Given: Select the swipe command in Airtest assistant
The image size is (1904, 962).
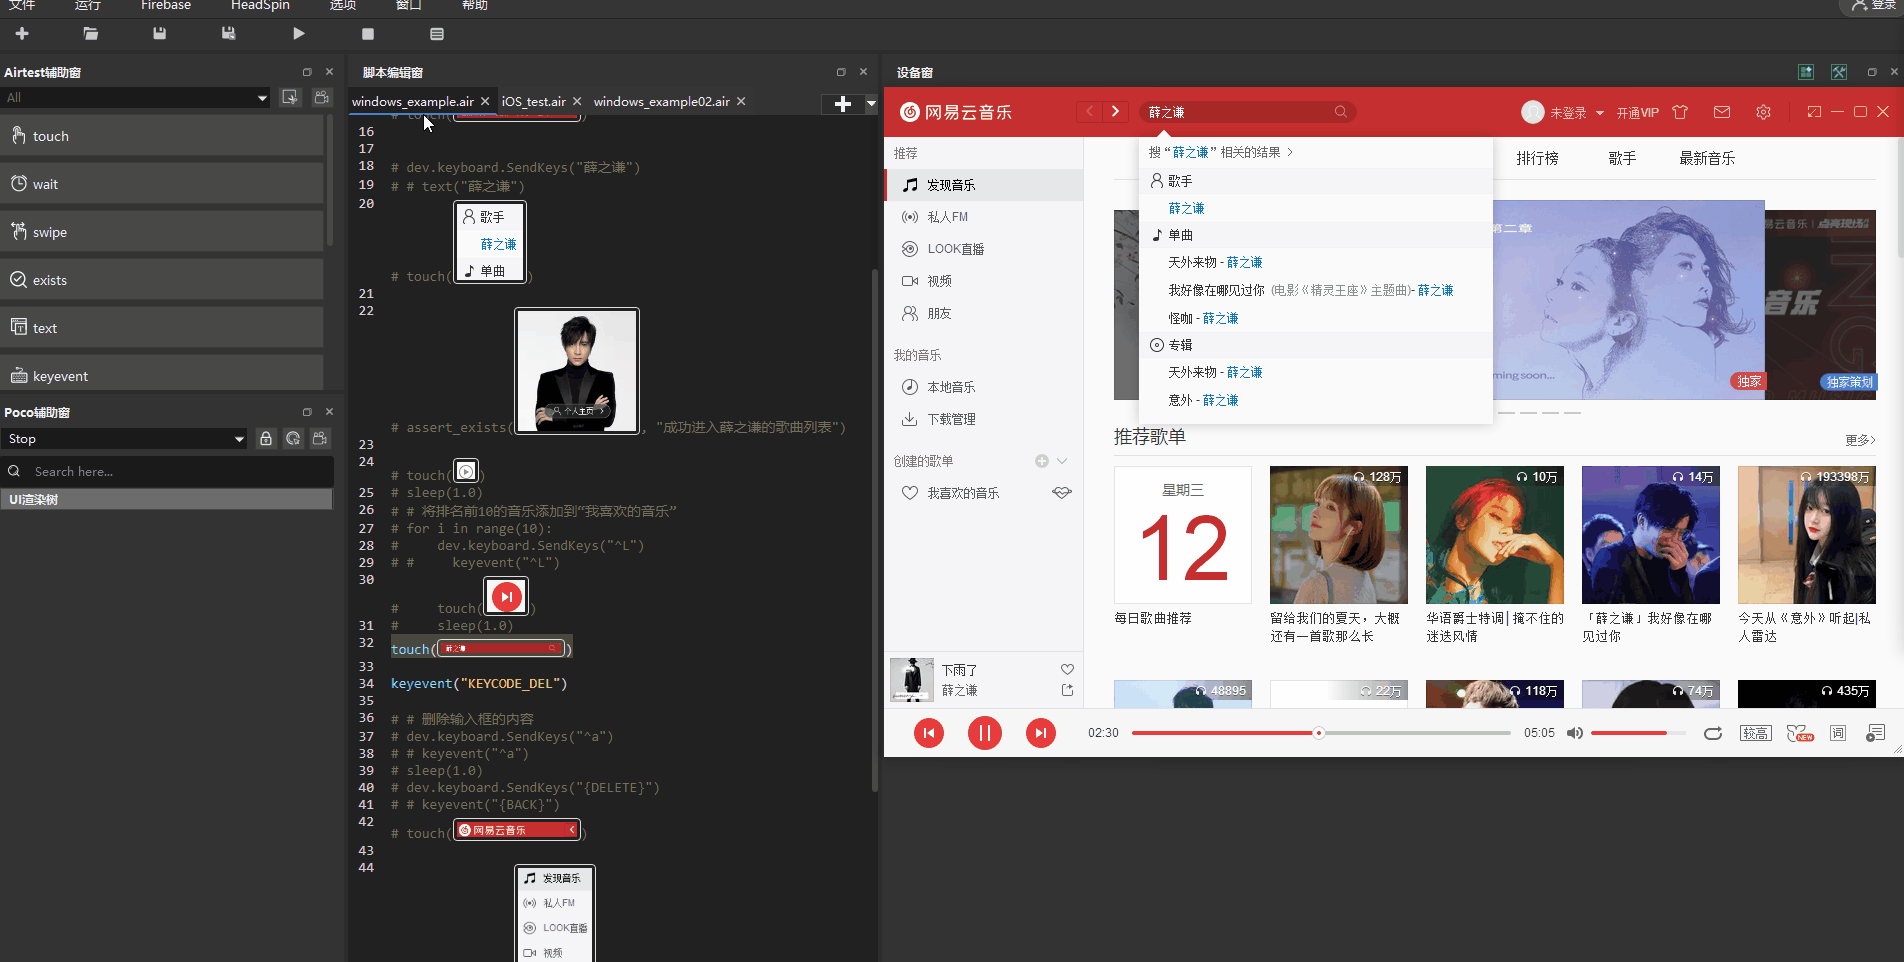Looking at the screenshot, I should [162, 232].
